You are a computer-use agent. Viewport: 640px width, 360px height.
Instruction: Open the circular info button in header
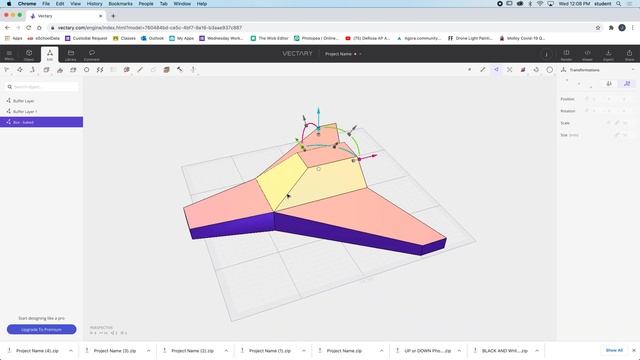[x=546, y=54]
